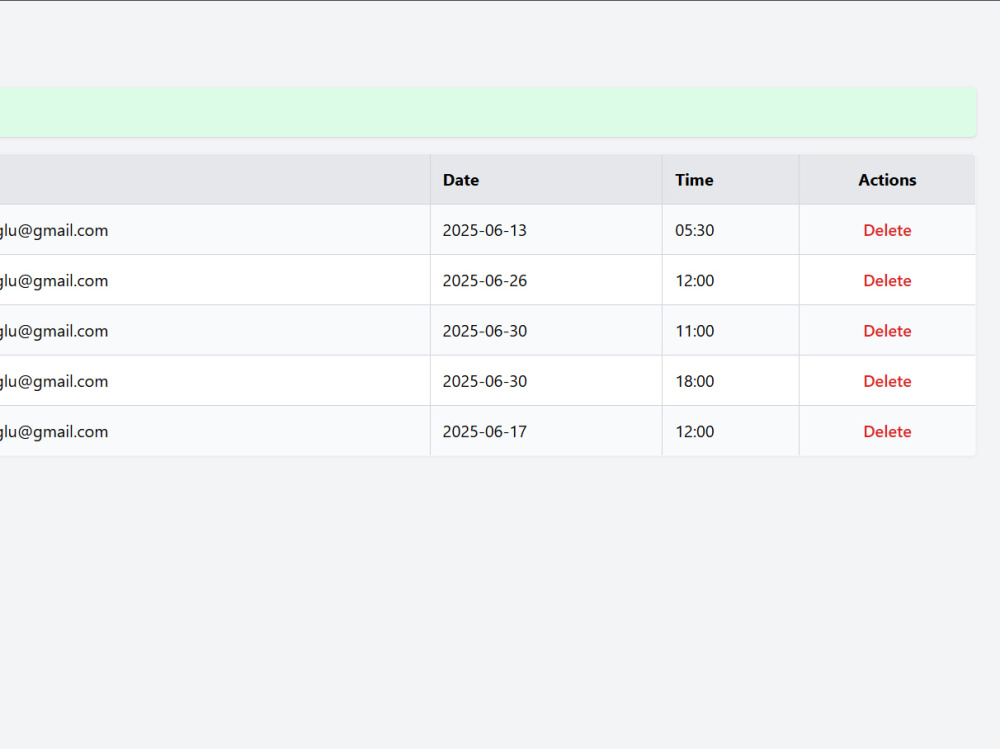Click the email in the 18:00 row

click(x=54, y=382)
